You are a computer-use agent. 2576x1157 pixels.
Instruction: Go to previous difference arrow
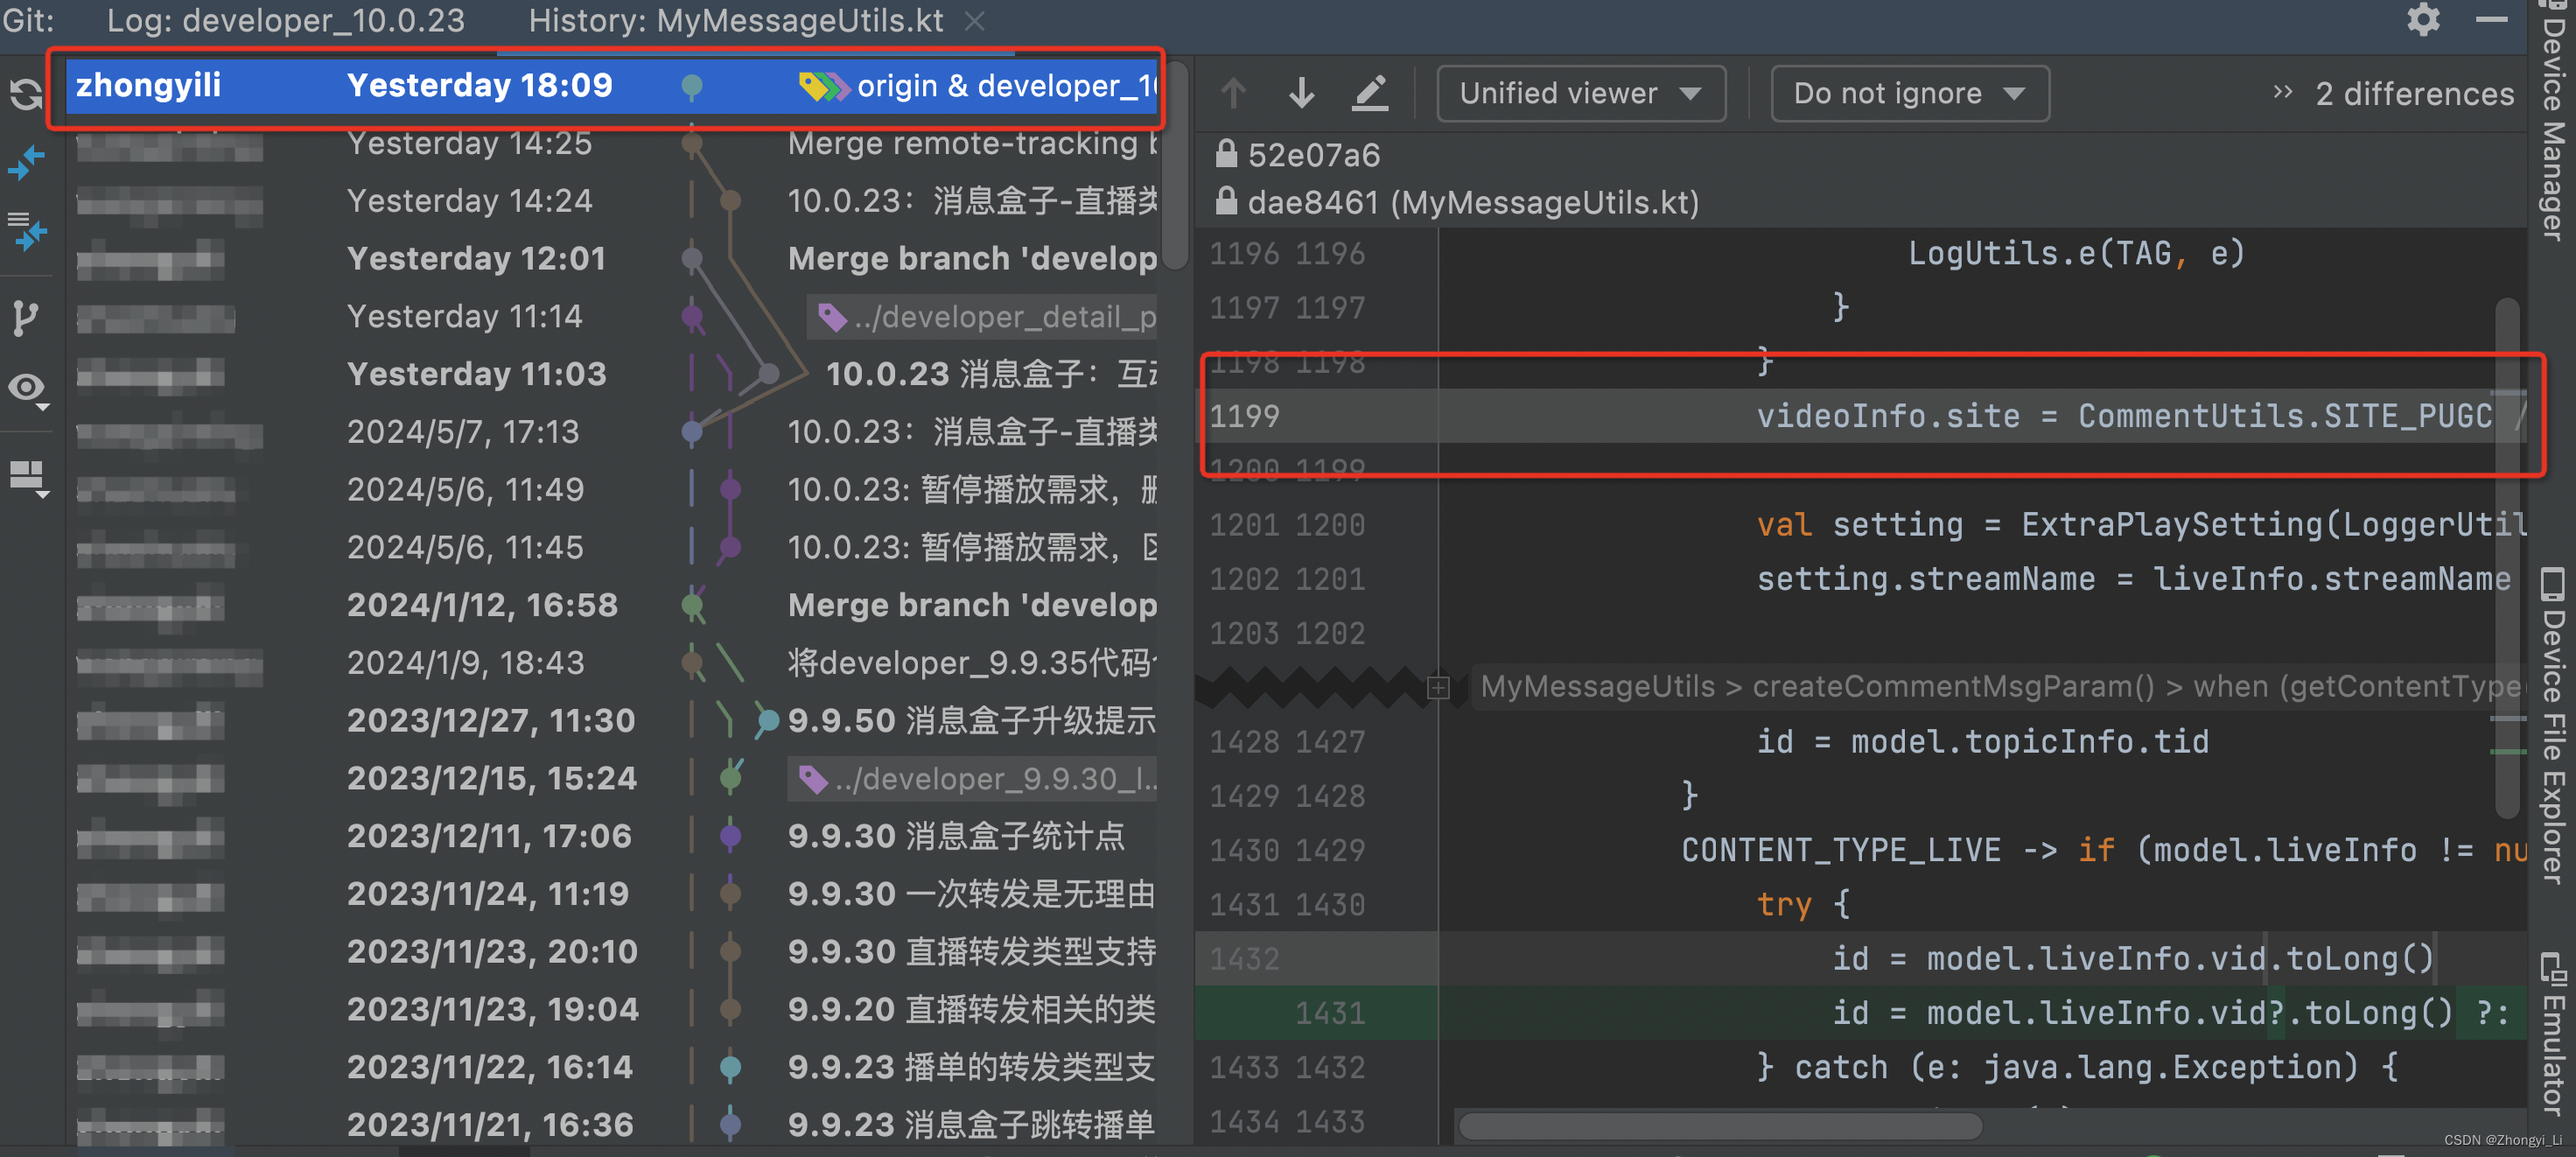(1233, 93)
